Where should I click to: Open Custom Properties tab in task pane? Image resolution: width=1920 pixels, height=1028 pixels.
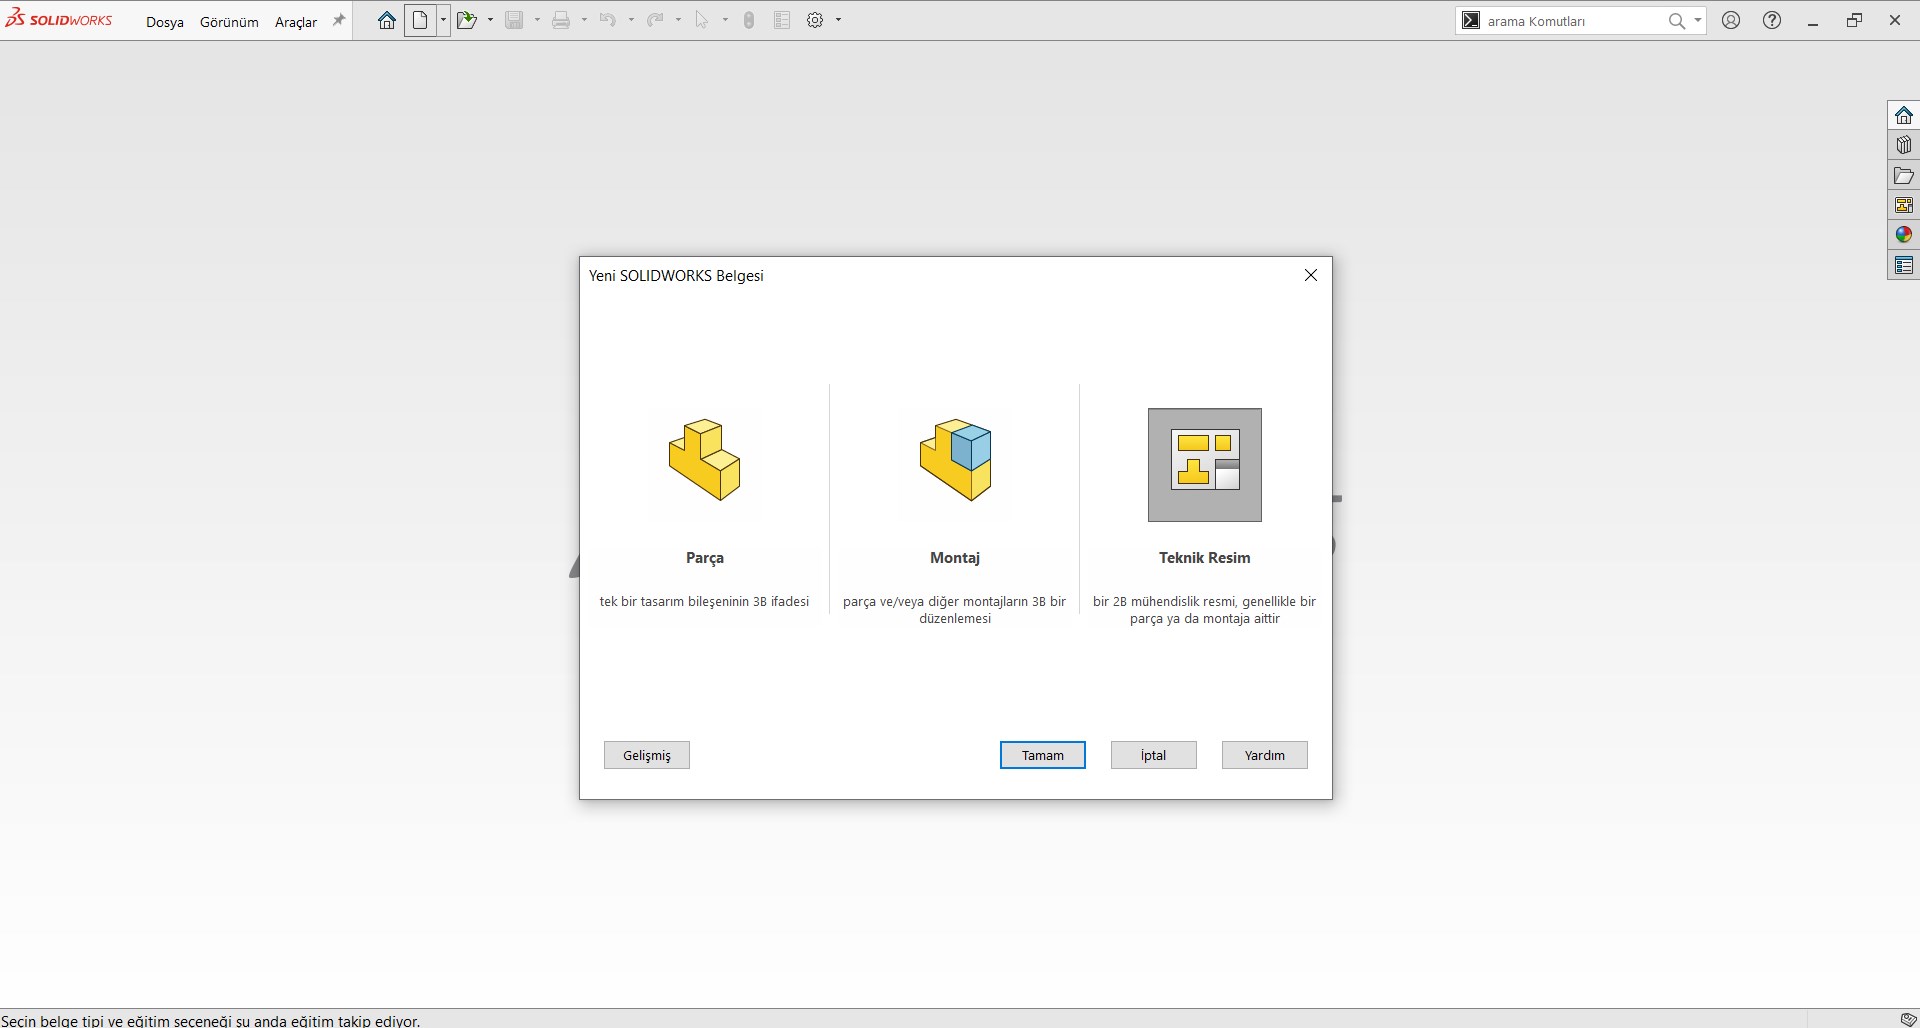coord(1904,265)
